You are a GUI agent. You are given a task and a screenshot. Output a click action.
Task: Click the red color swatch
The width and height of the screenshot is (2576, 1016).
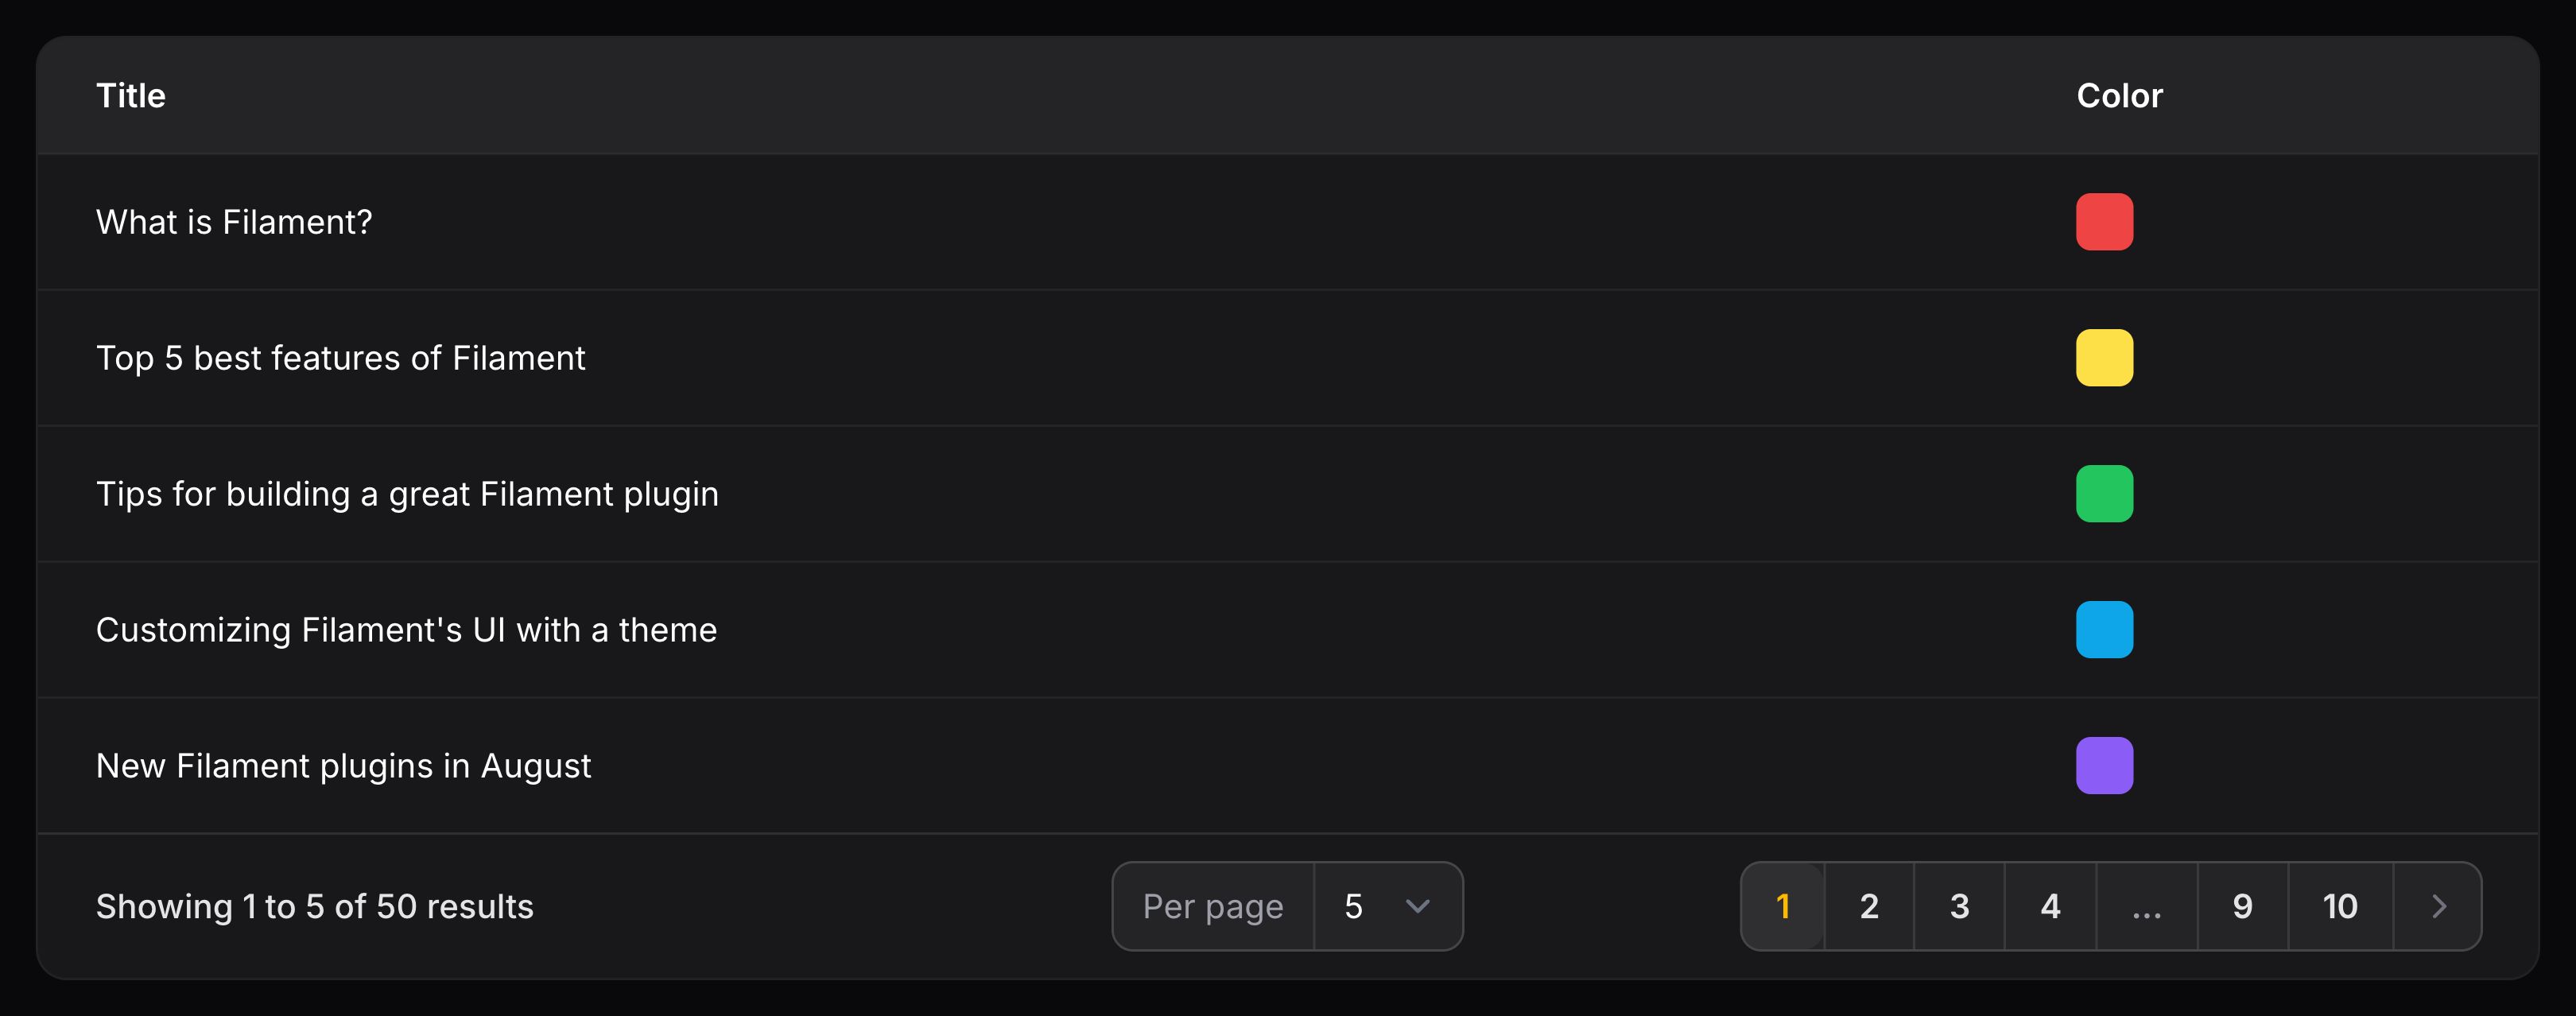pos(2104,222)
